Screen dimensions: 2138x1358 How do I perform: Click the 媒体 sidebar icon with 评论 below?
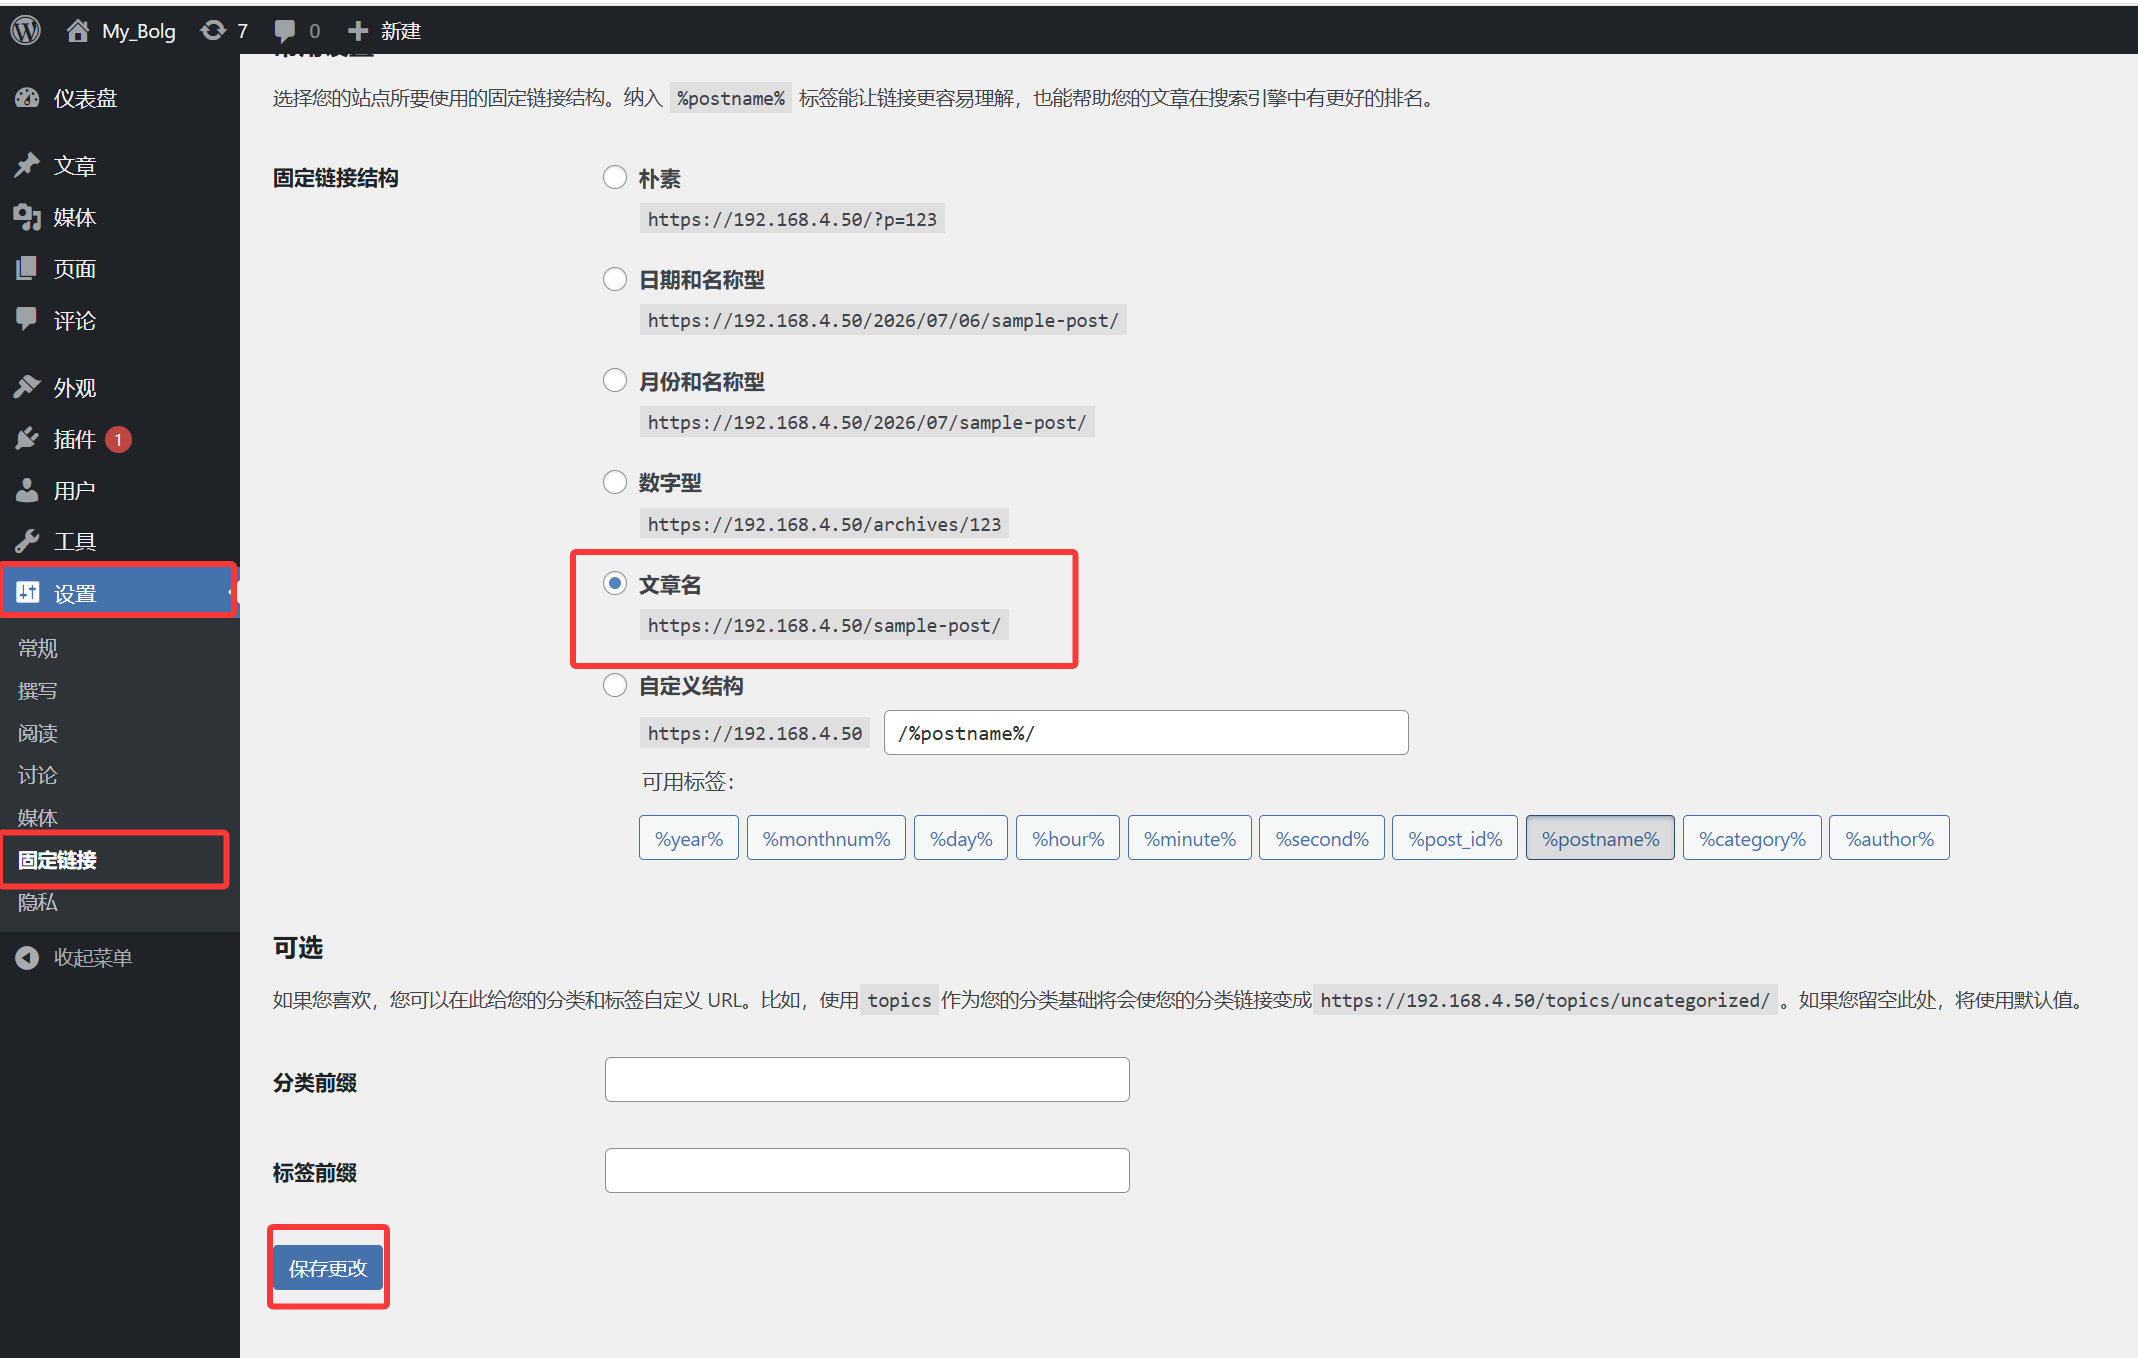pos(28,217)
